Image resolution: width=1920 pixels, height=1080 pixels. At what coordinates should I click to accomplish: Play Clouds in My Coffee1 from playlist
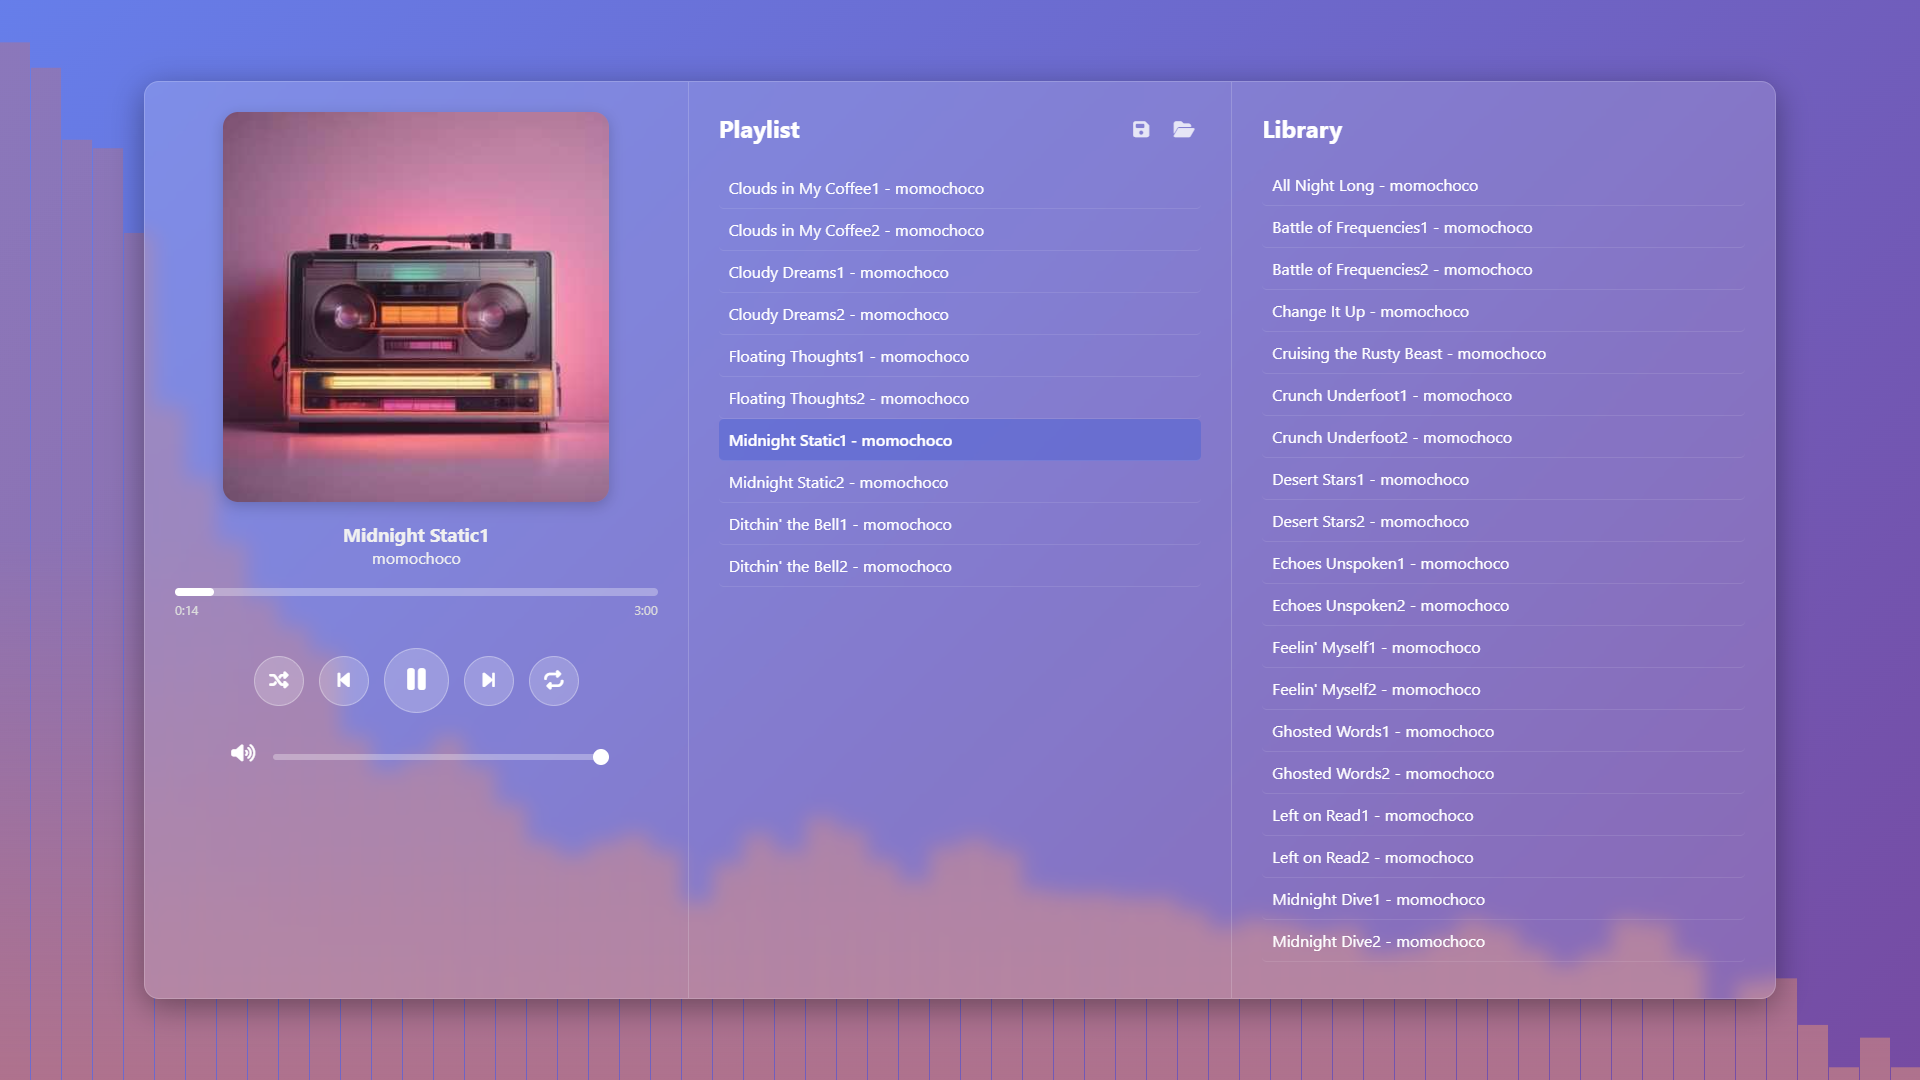856,189
